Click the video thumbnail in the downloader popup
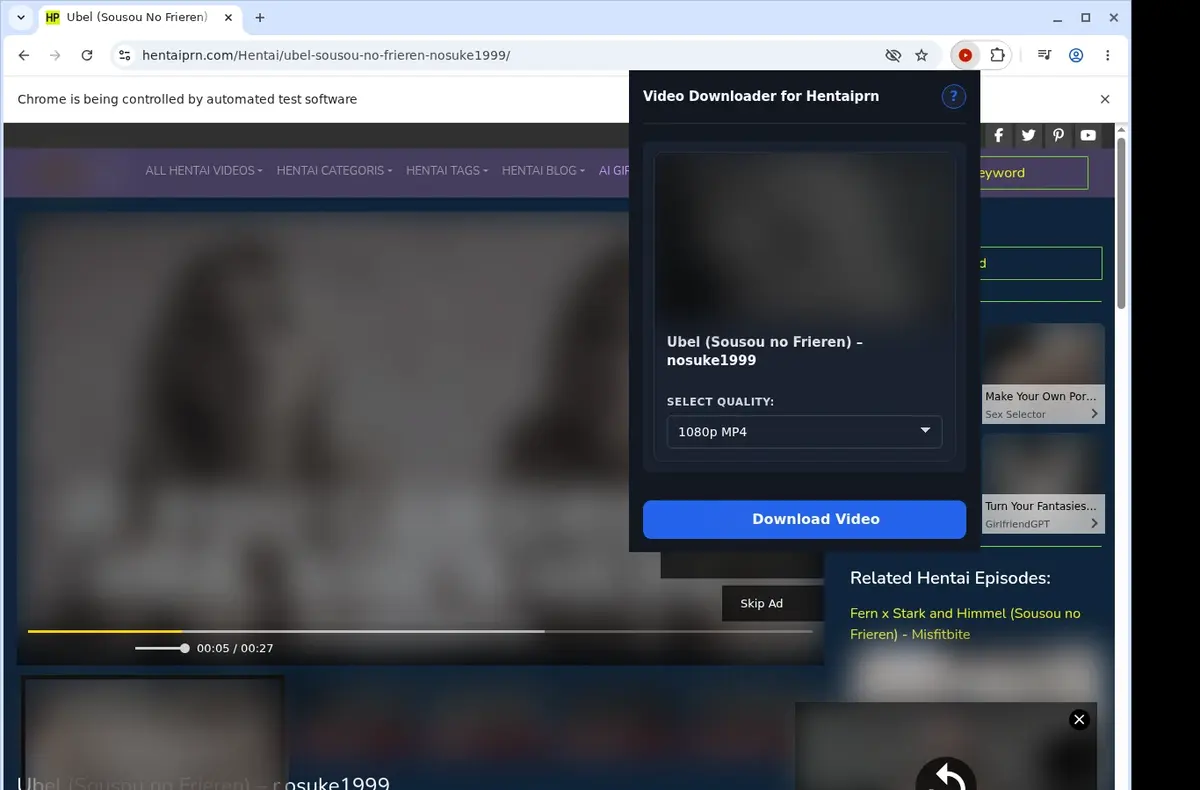 click(x=804, y=238)
